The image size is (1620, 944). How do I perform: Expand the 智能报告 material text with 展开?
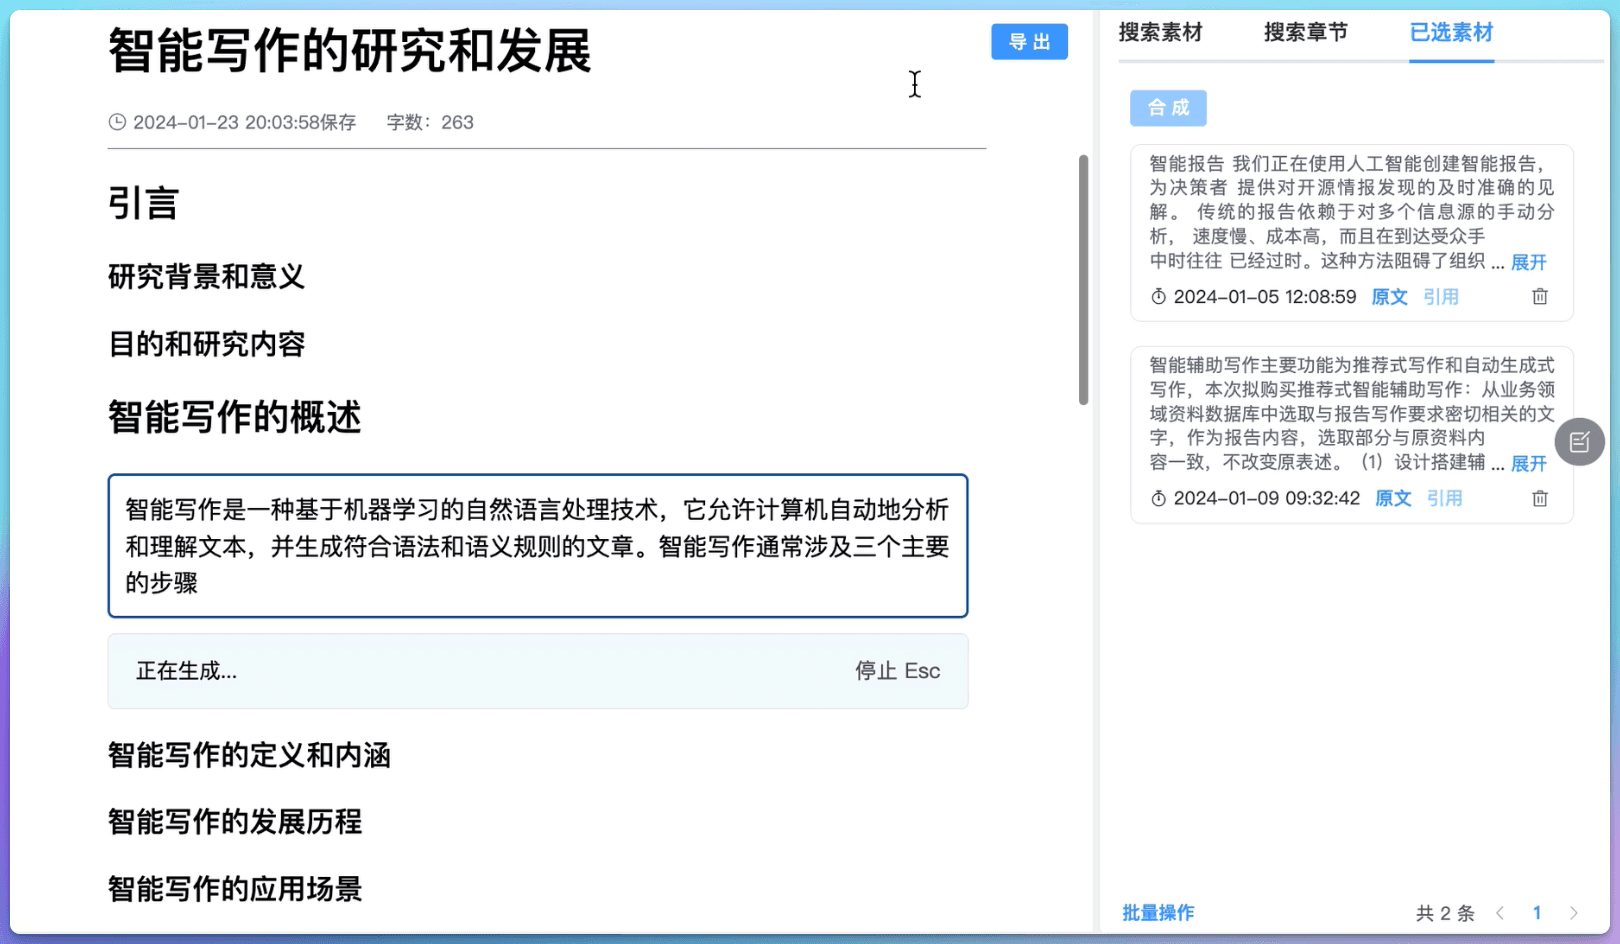(1528, 262)
